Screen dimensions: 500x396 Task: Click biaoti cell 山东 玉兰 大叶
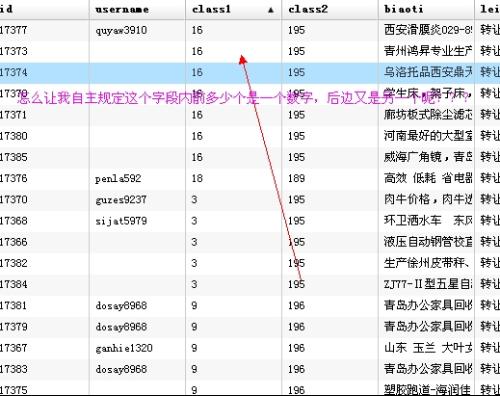click(428, 348)
